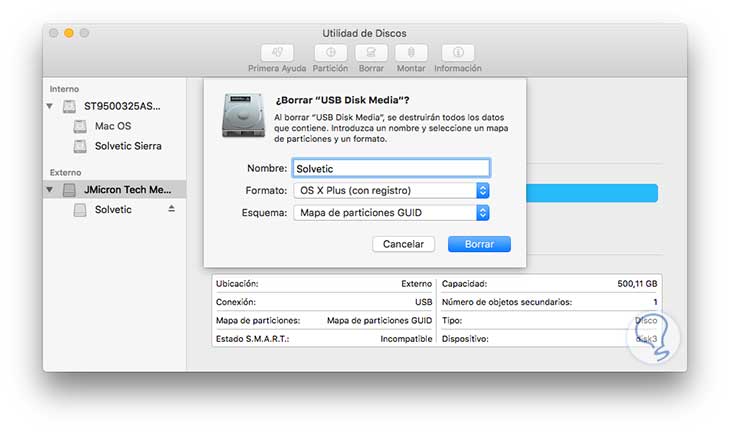This screenshot has width=730, height=433.
Task: Click the JMicron Tech disk icon
Action: pos(69,190)
